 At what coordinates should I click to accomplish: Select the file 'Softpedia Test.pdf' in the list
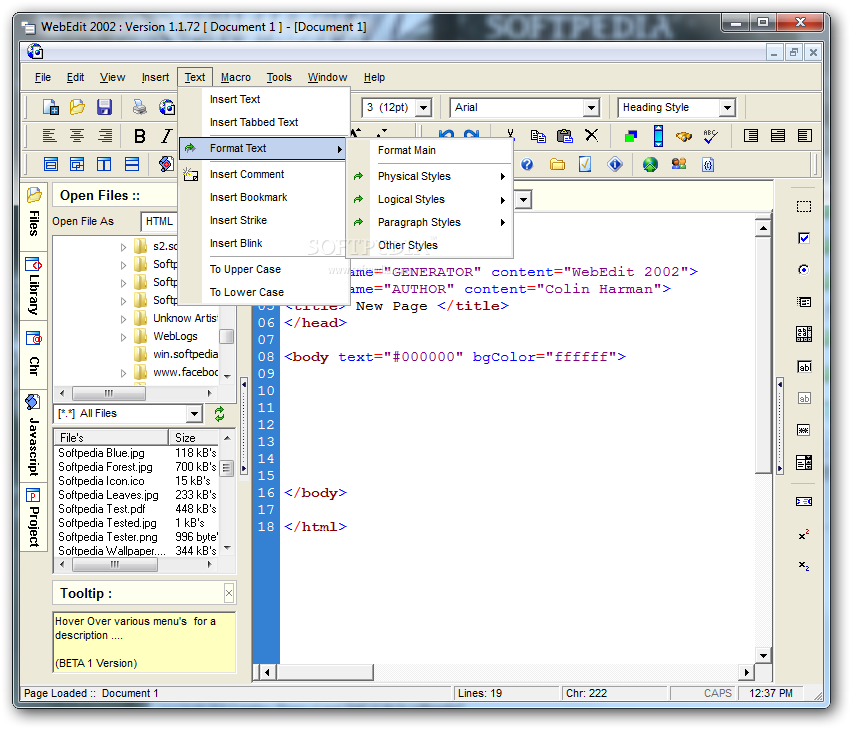101,509
